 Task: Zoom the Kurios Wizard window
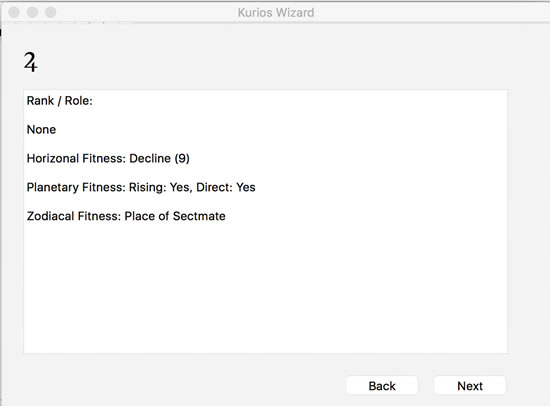pyautogui.click(x=51, y=12)
